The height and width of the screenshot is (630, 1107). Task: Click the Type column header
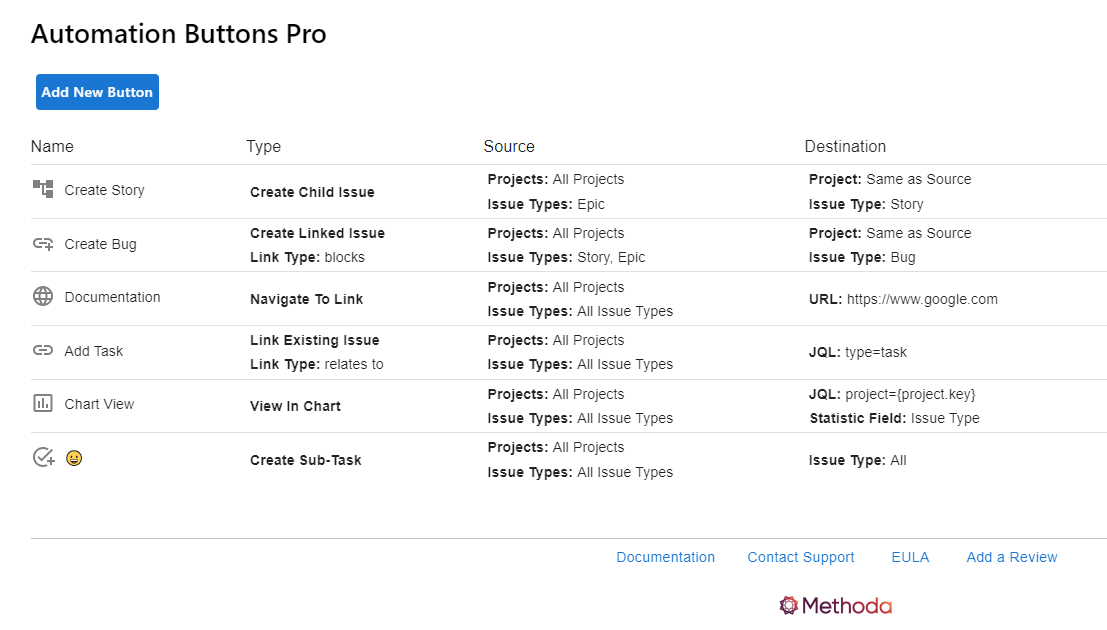pyautogui.click(x=263, y=146)
